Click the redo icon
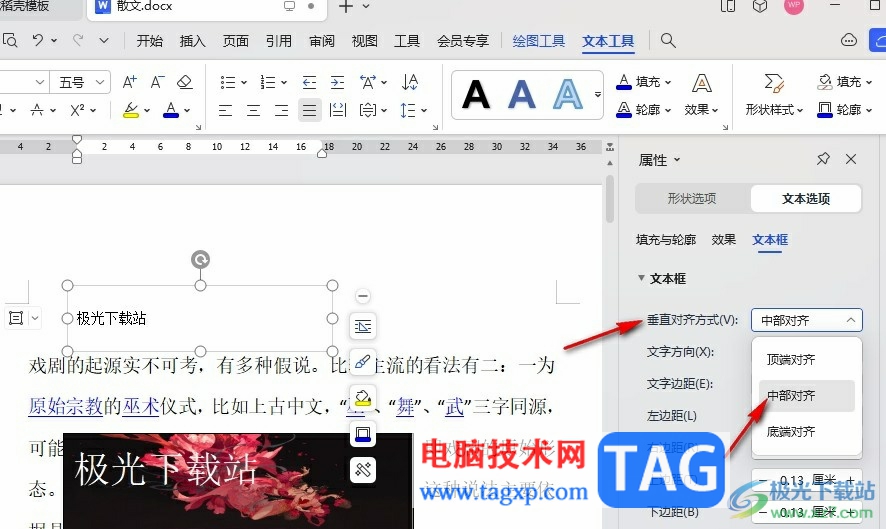This screenshot has height=529, width=886. pyautogui.click(x=79, y=40)
